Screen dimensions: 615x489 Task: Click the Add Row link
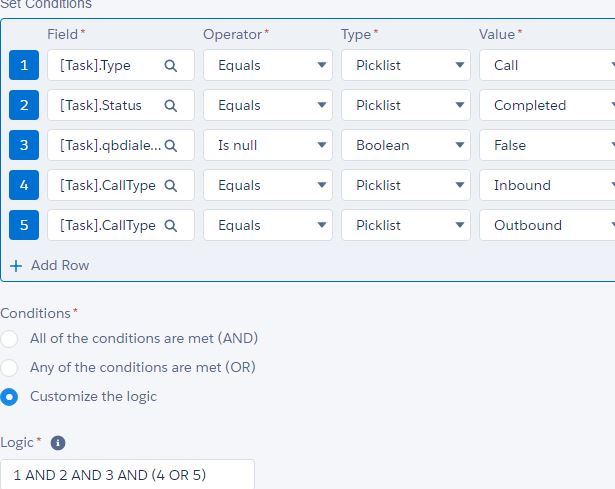(x=60, y=266)
